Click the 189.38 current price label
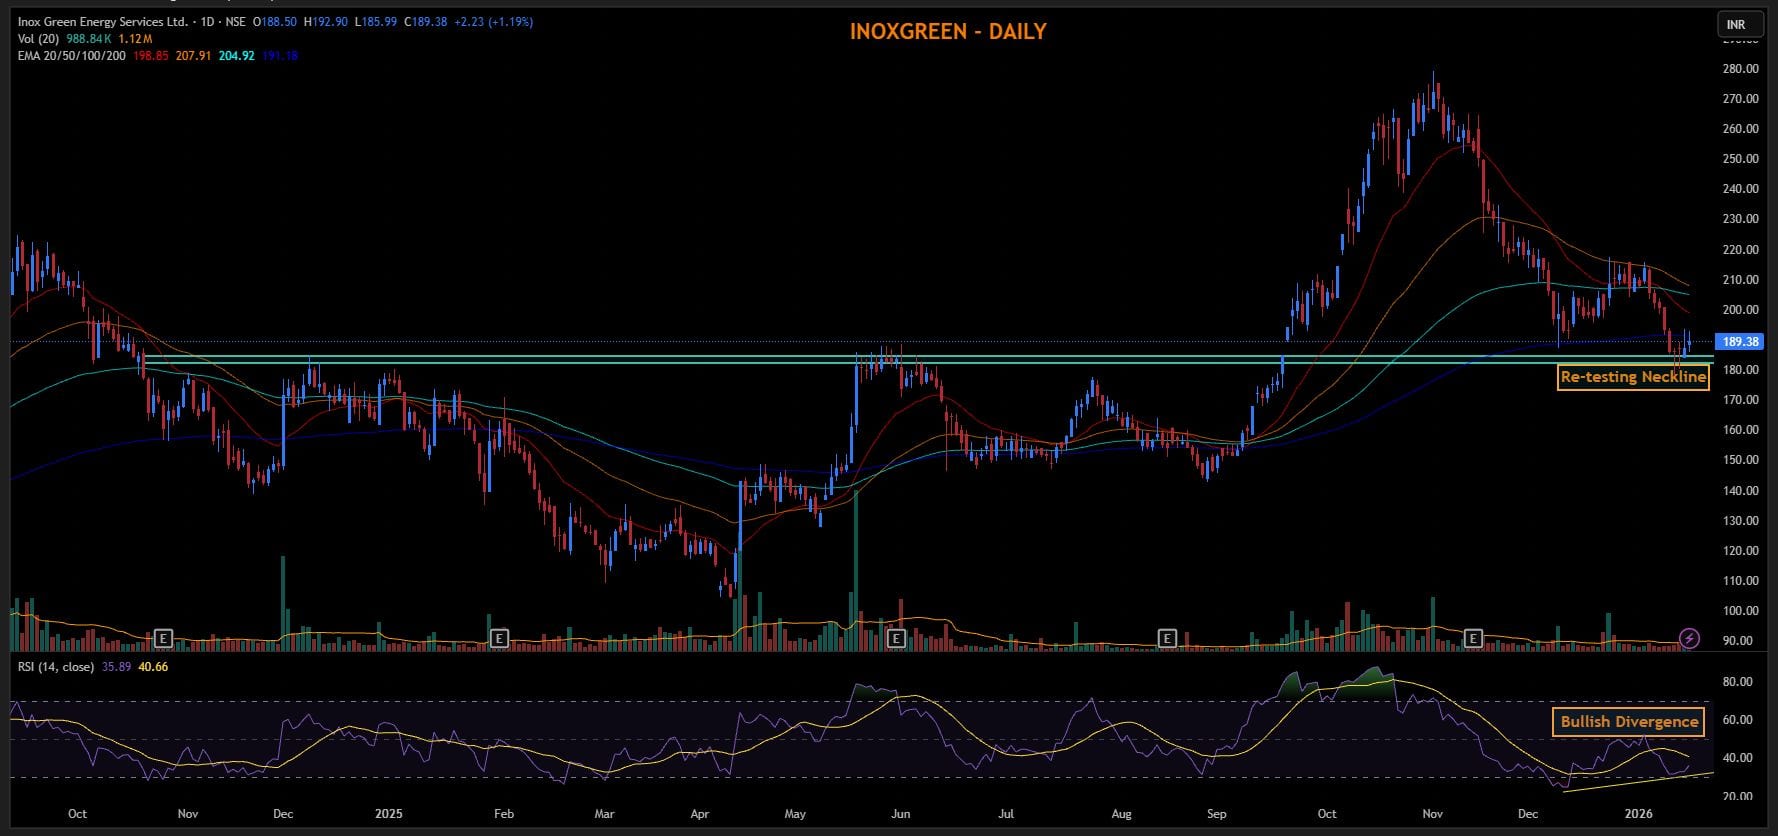 point(1740,342)
